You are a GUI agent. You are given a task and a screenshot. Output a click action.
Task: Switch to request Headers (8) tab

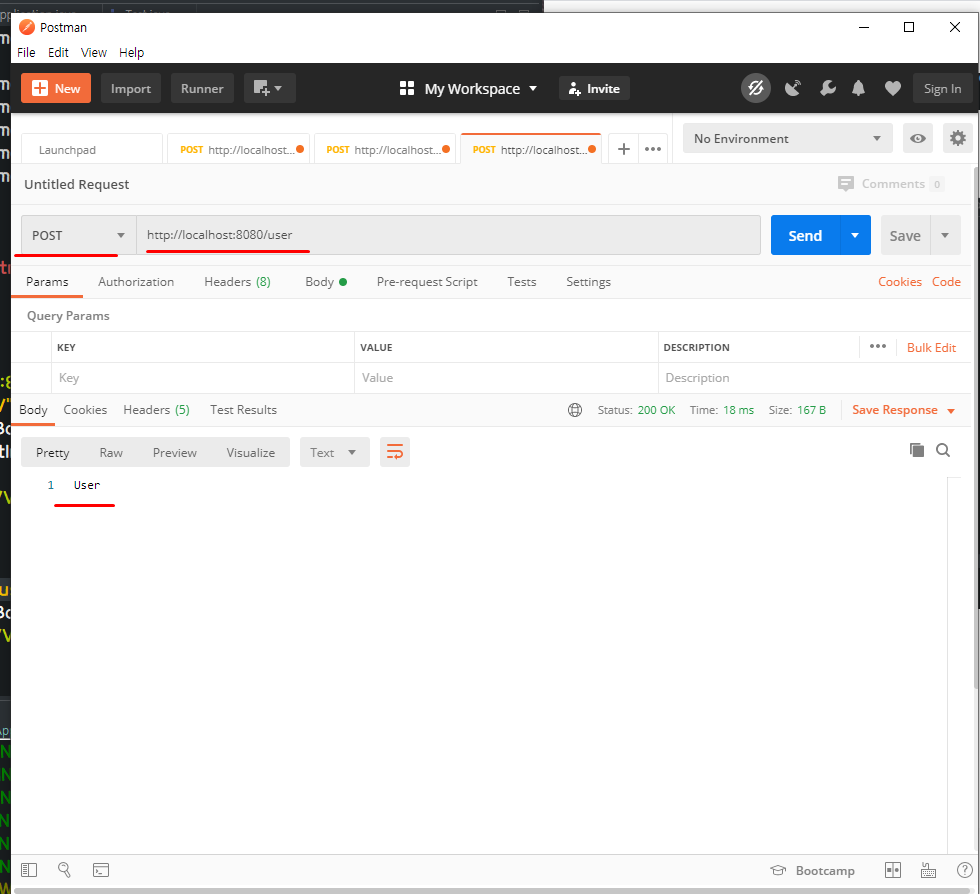click(237, 282)
